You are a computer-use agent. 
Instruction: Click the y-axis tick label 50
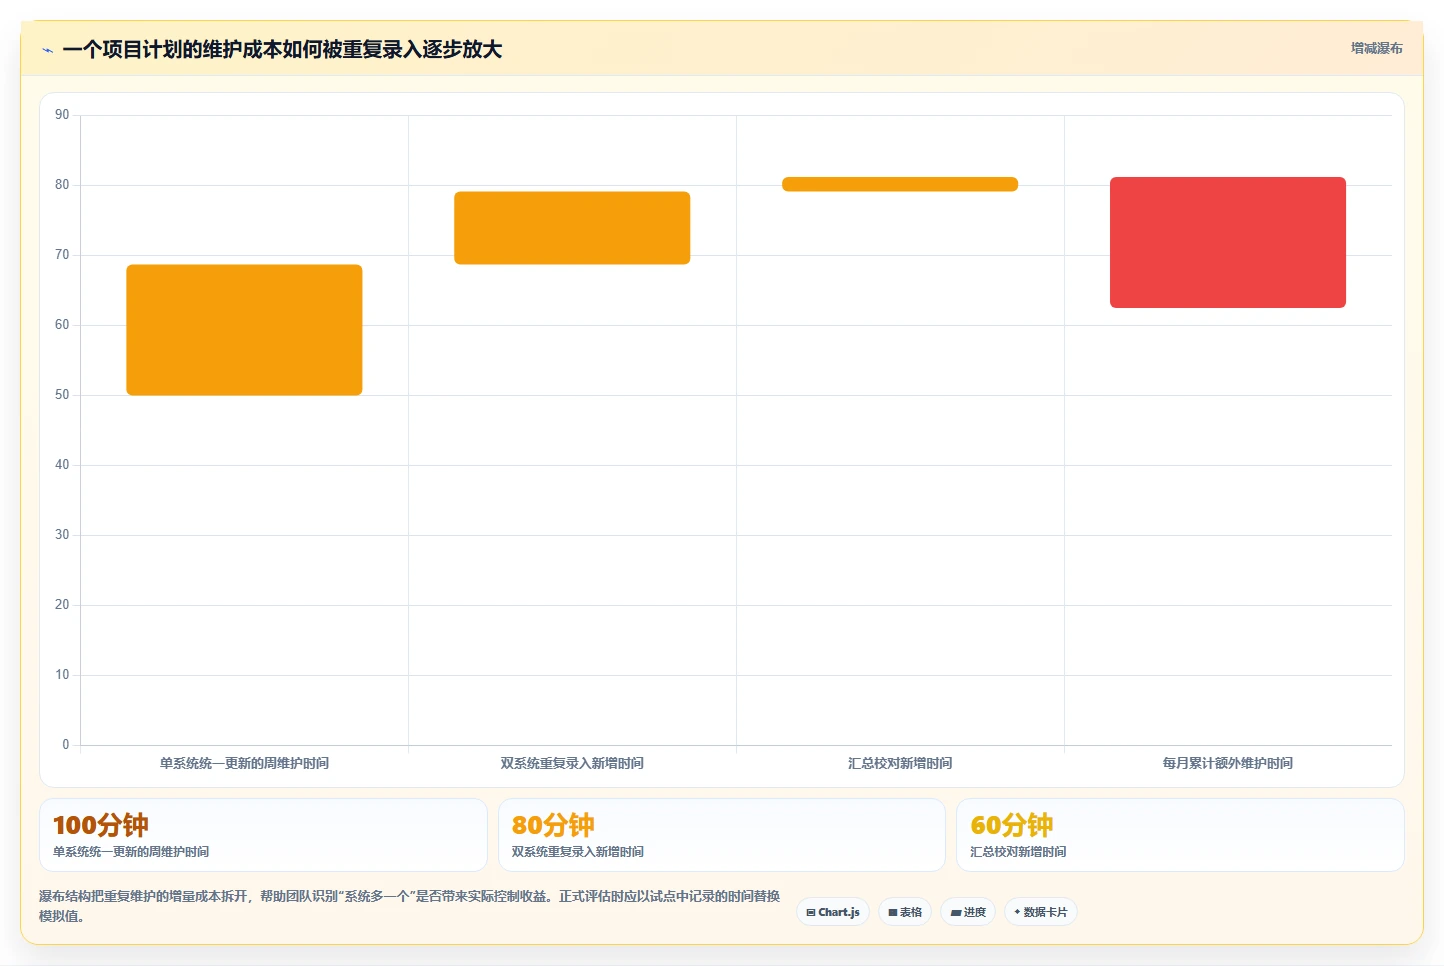point(62,395)
